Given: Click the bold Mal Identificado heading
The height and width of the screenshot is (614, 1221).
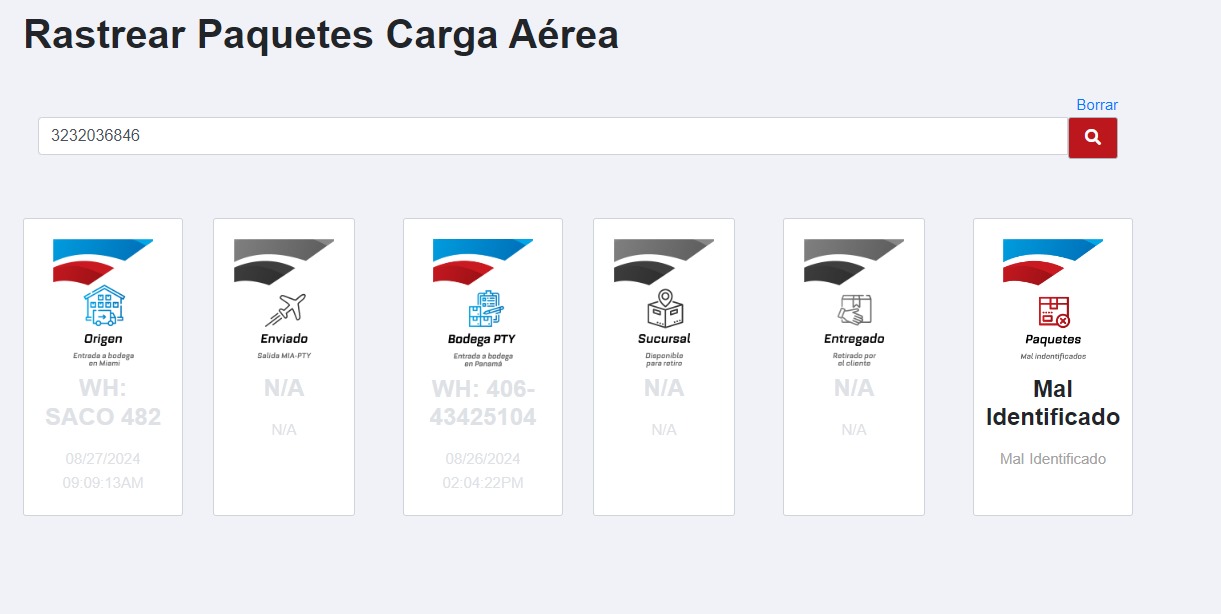Looking at the screenshot, I should (x=1053, y=403).
